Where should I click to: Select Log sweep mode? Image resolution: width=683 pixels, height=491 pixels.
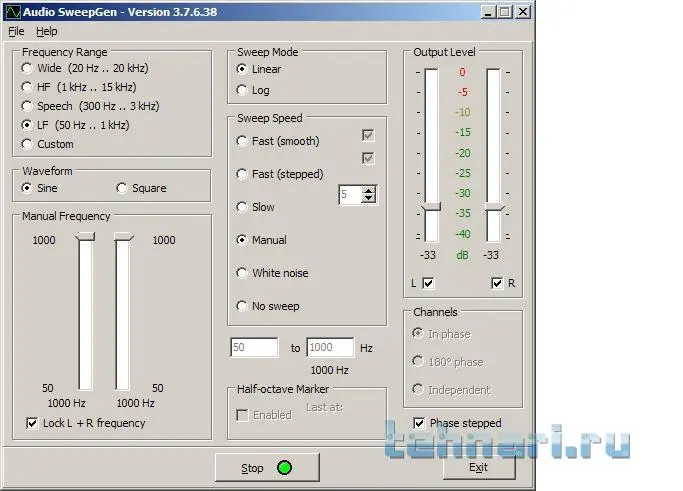coord(253,90)
